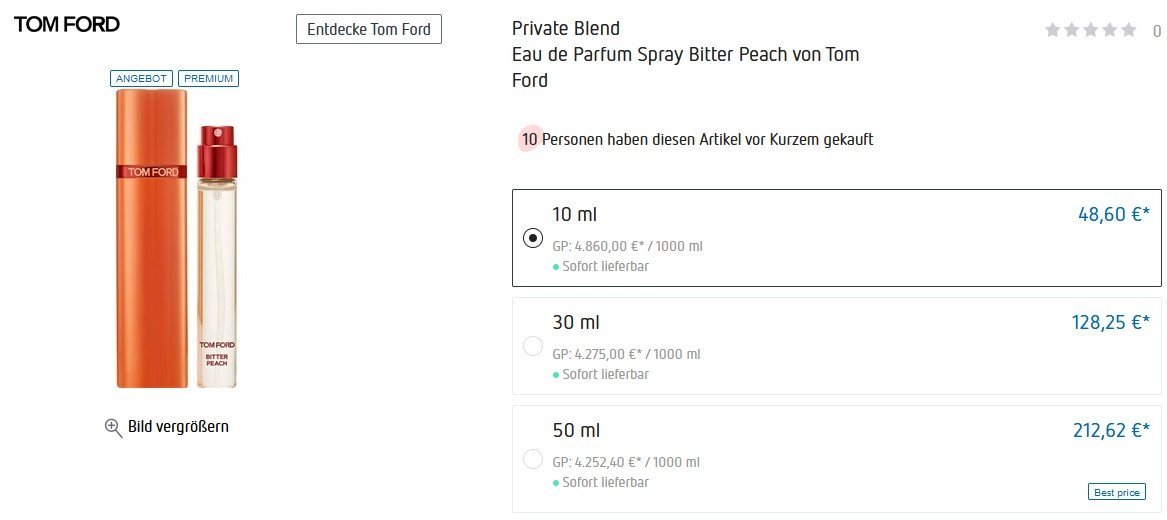
Task: Click the PREMIUM badge on product image
Action: click(x=208, y=78)
